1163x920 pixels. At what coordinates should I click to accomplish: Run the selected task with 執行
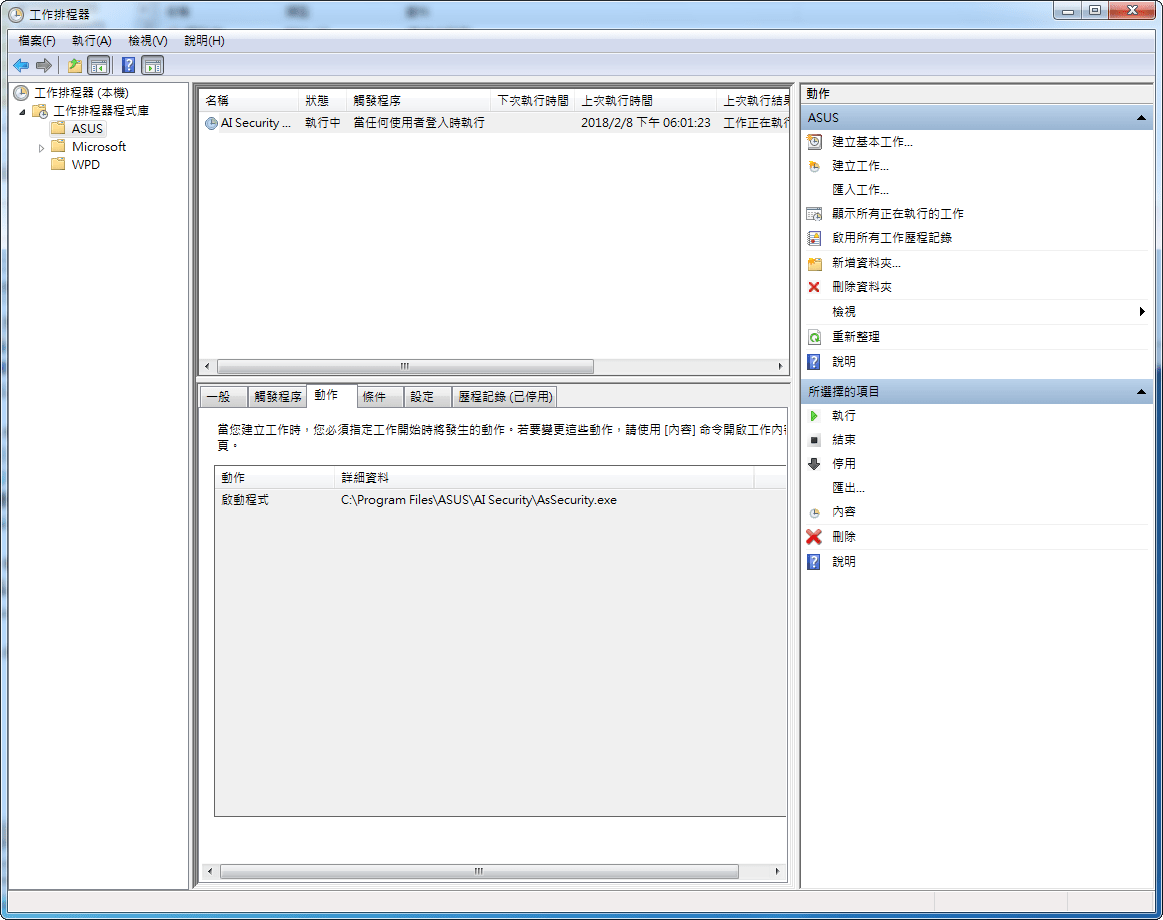(843, 415)
